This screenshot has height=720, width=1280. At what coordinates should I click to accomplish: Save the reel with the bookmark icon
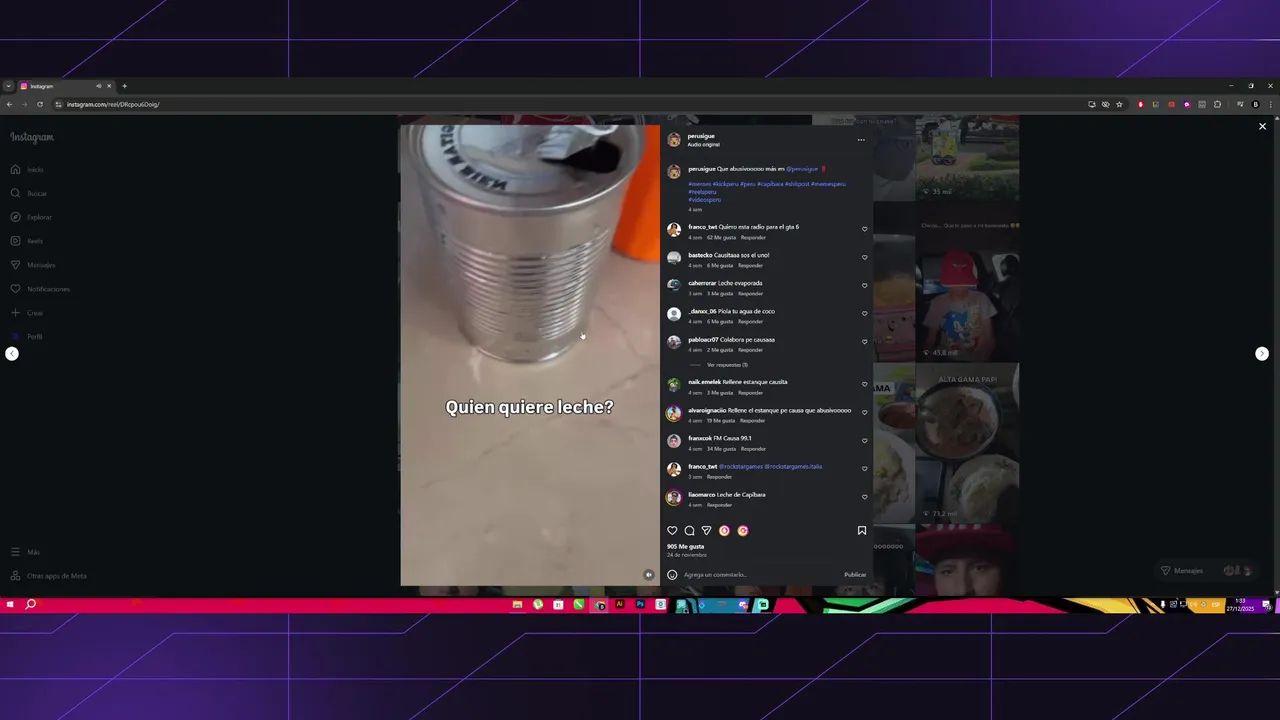point(862,531)
